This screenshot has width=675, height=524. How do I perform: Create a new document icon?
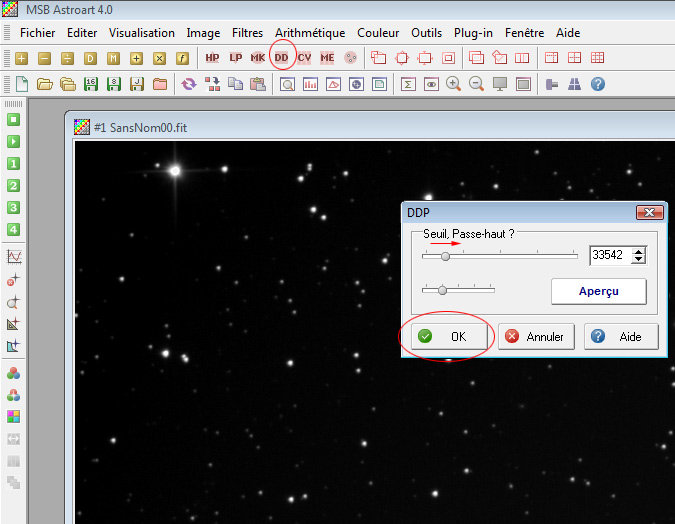coord(22,84)
